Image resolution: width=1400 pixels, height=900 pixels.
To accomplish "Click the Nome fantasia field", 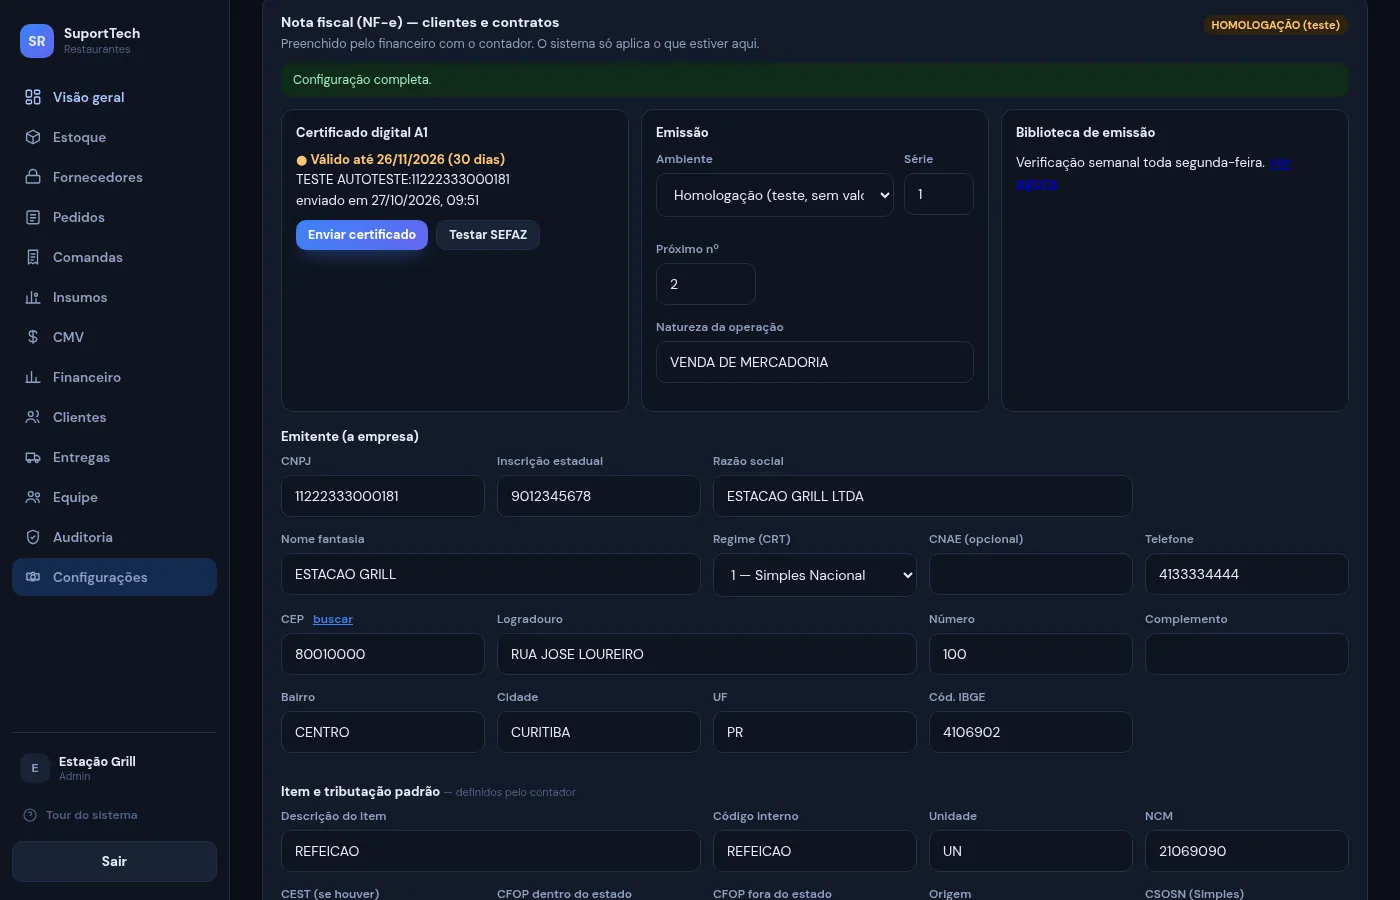I will [491, 574].
